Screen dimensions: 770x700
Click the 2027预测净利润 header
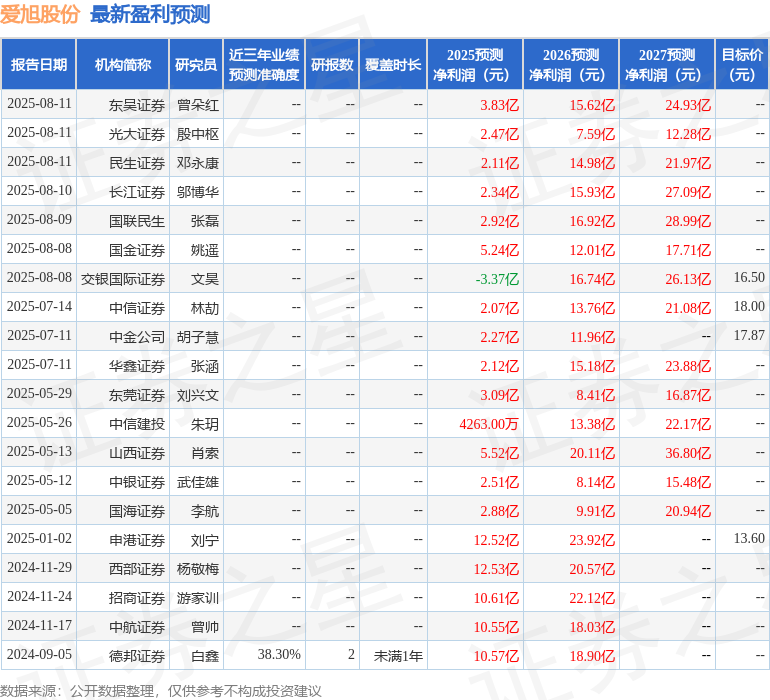[x=667, y=64]
